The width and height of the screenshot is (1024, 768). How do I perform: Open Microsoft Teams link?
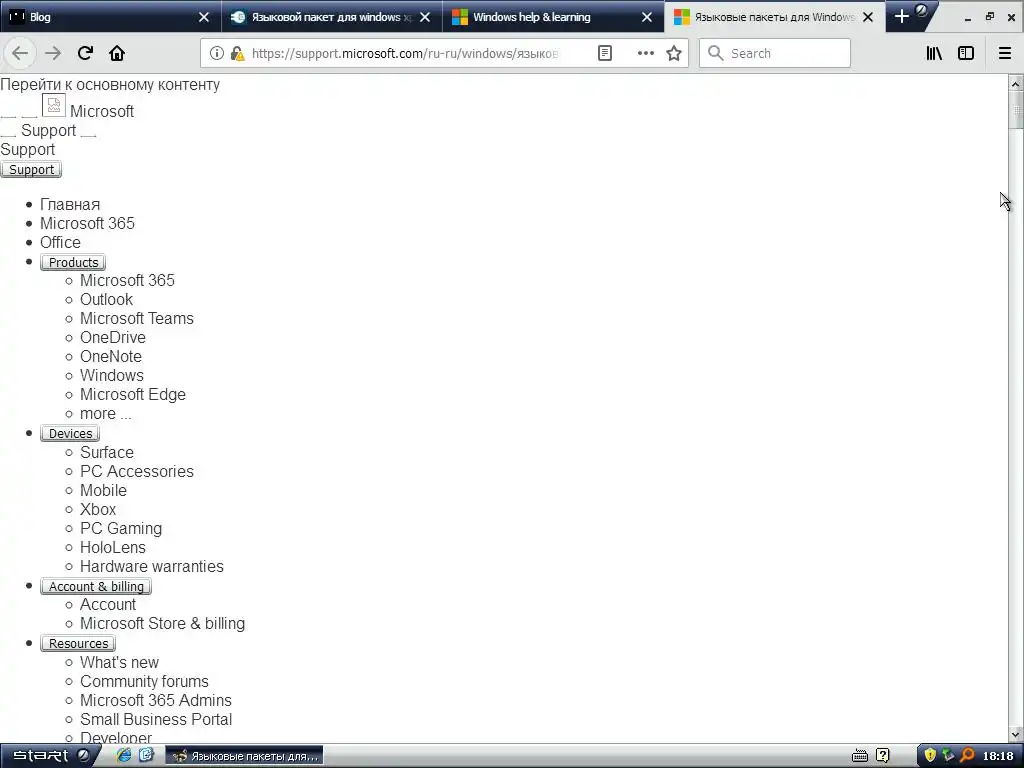tap(136, 319)
